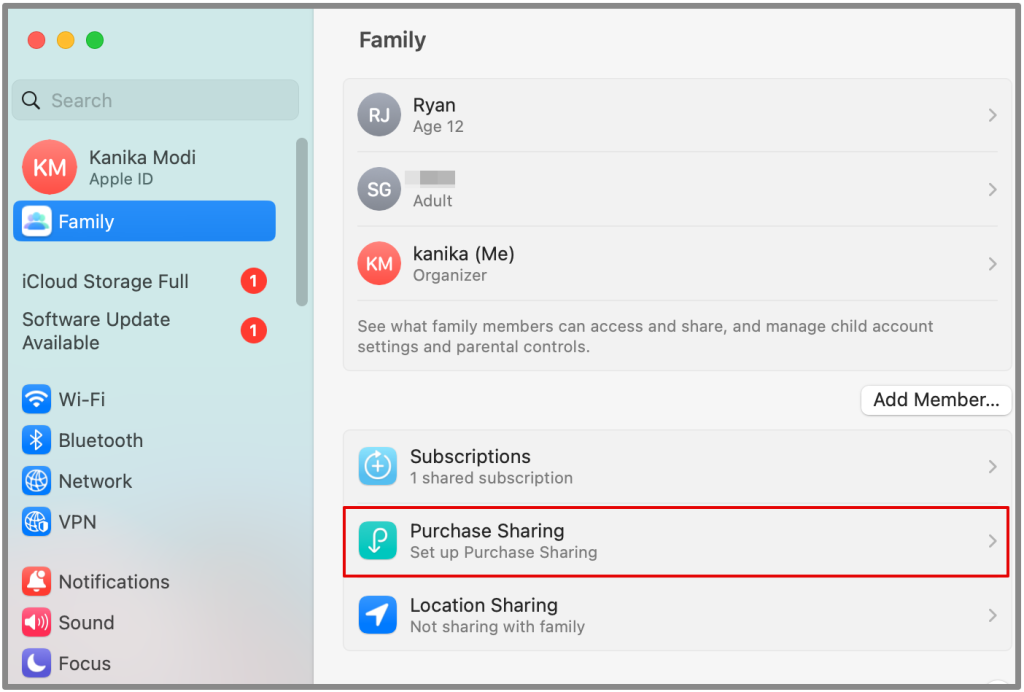1024x692 pixels.
Task: Click Ryan's RJ avatar
Action: click(379, 115)
